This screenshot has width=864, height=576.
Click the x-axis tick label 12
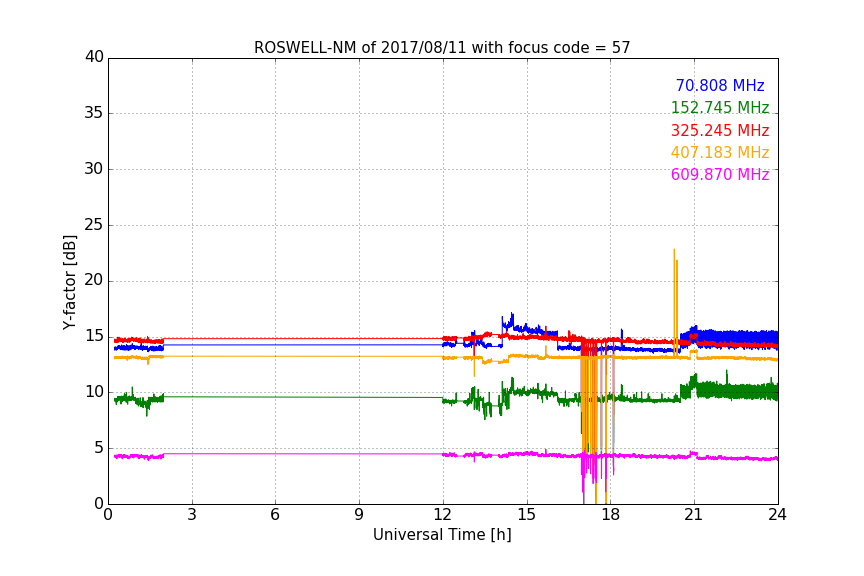(x=442, y=515)
